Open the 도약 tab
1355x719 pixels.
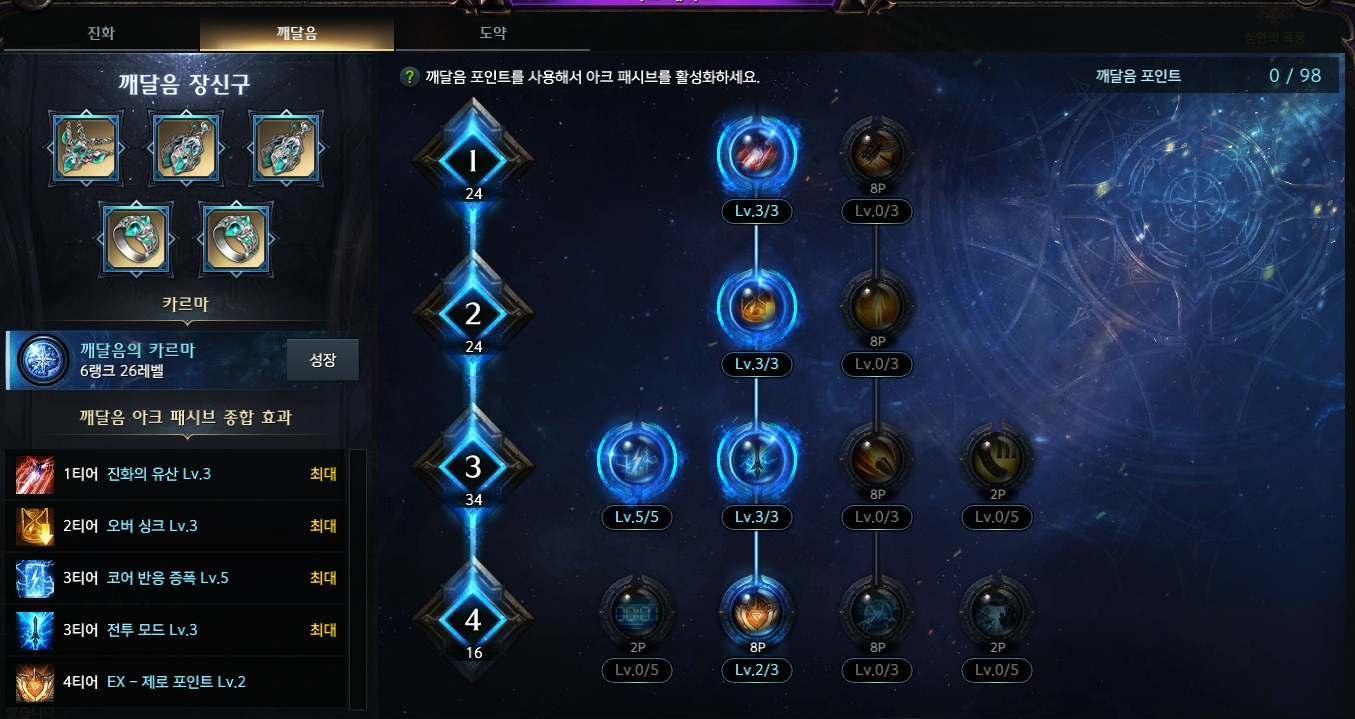493,33
